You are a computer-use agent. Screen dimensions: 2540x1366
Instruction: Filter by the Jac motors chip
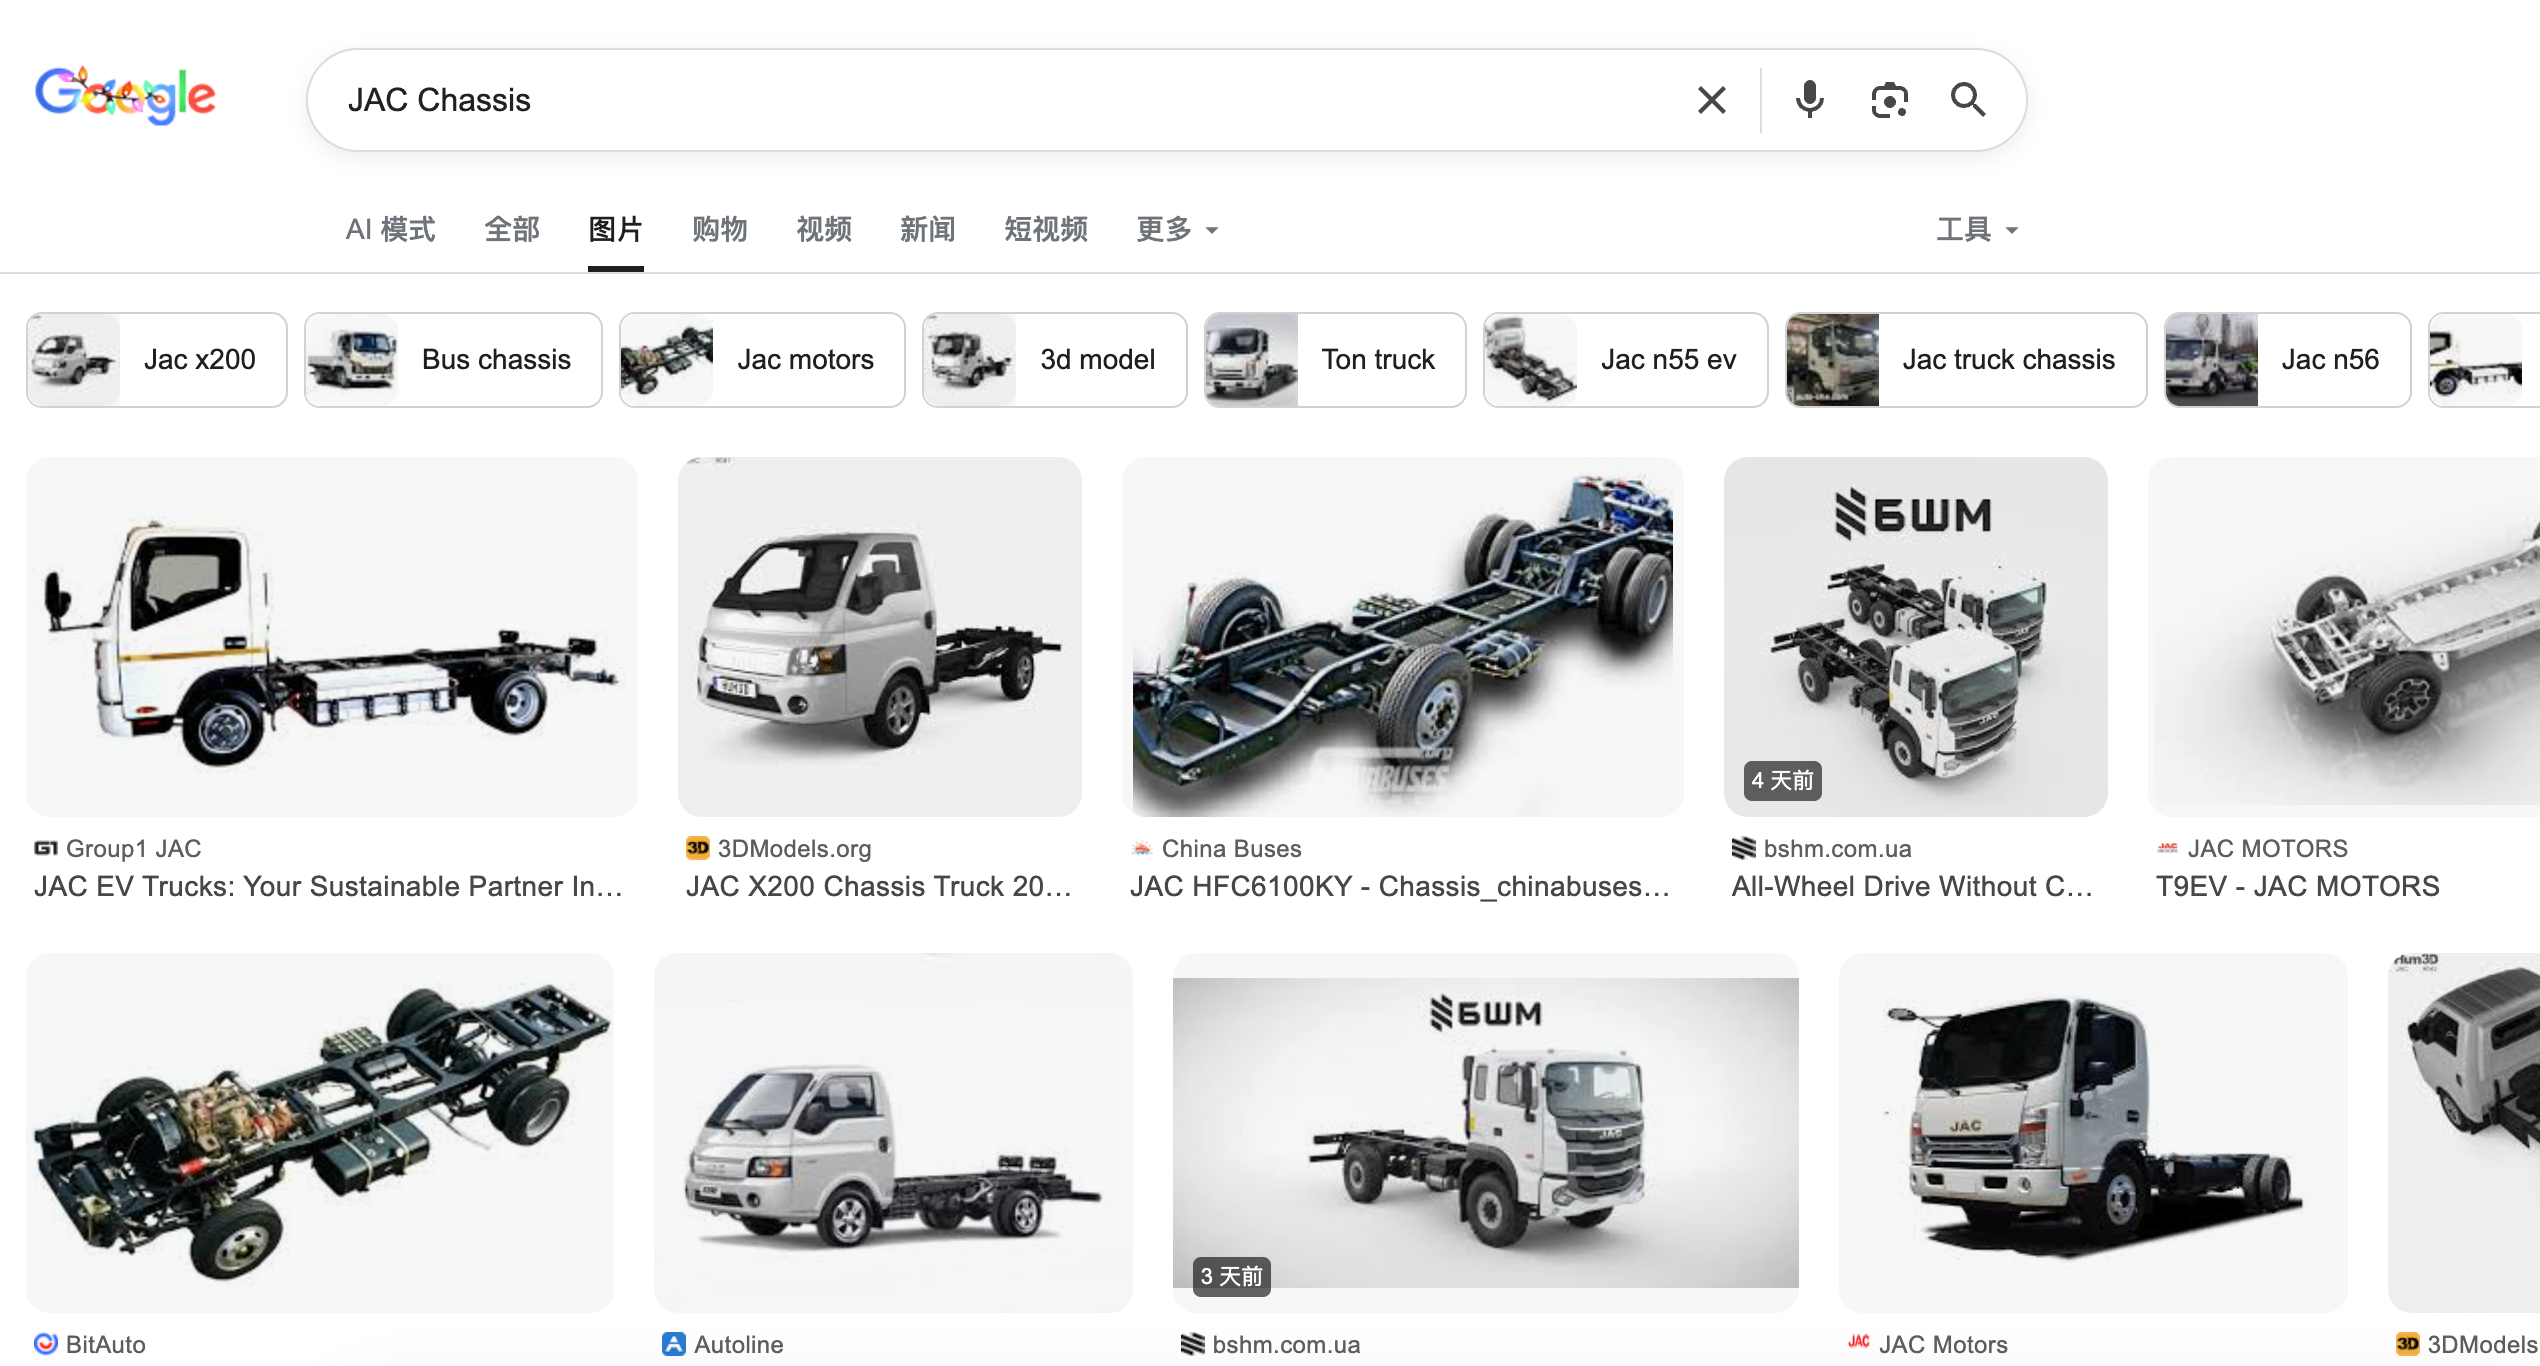762,360
